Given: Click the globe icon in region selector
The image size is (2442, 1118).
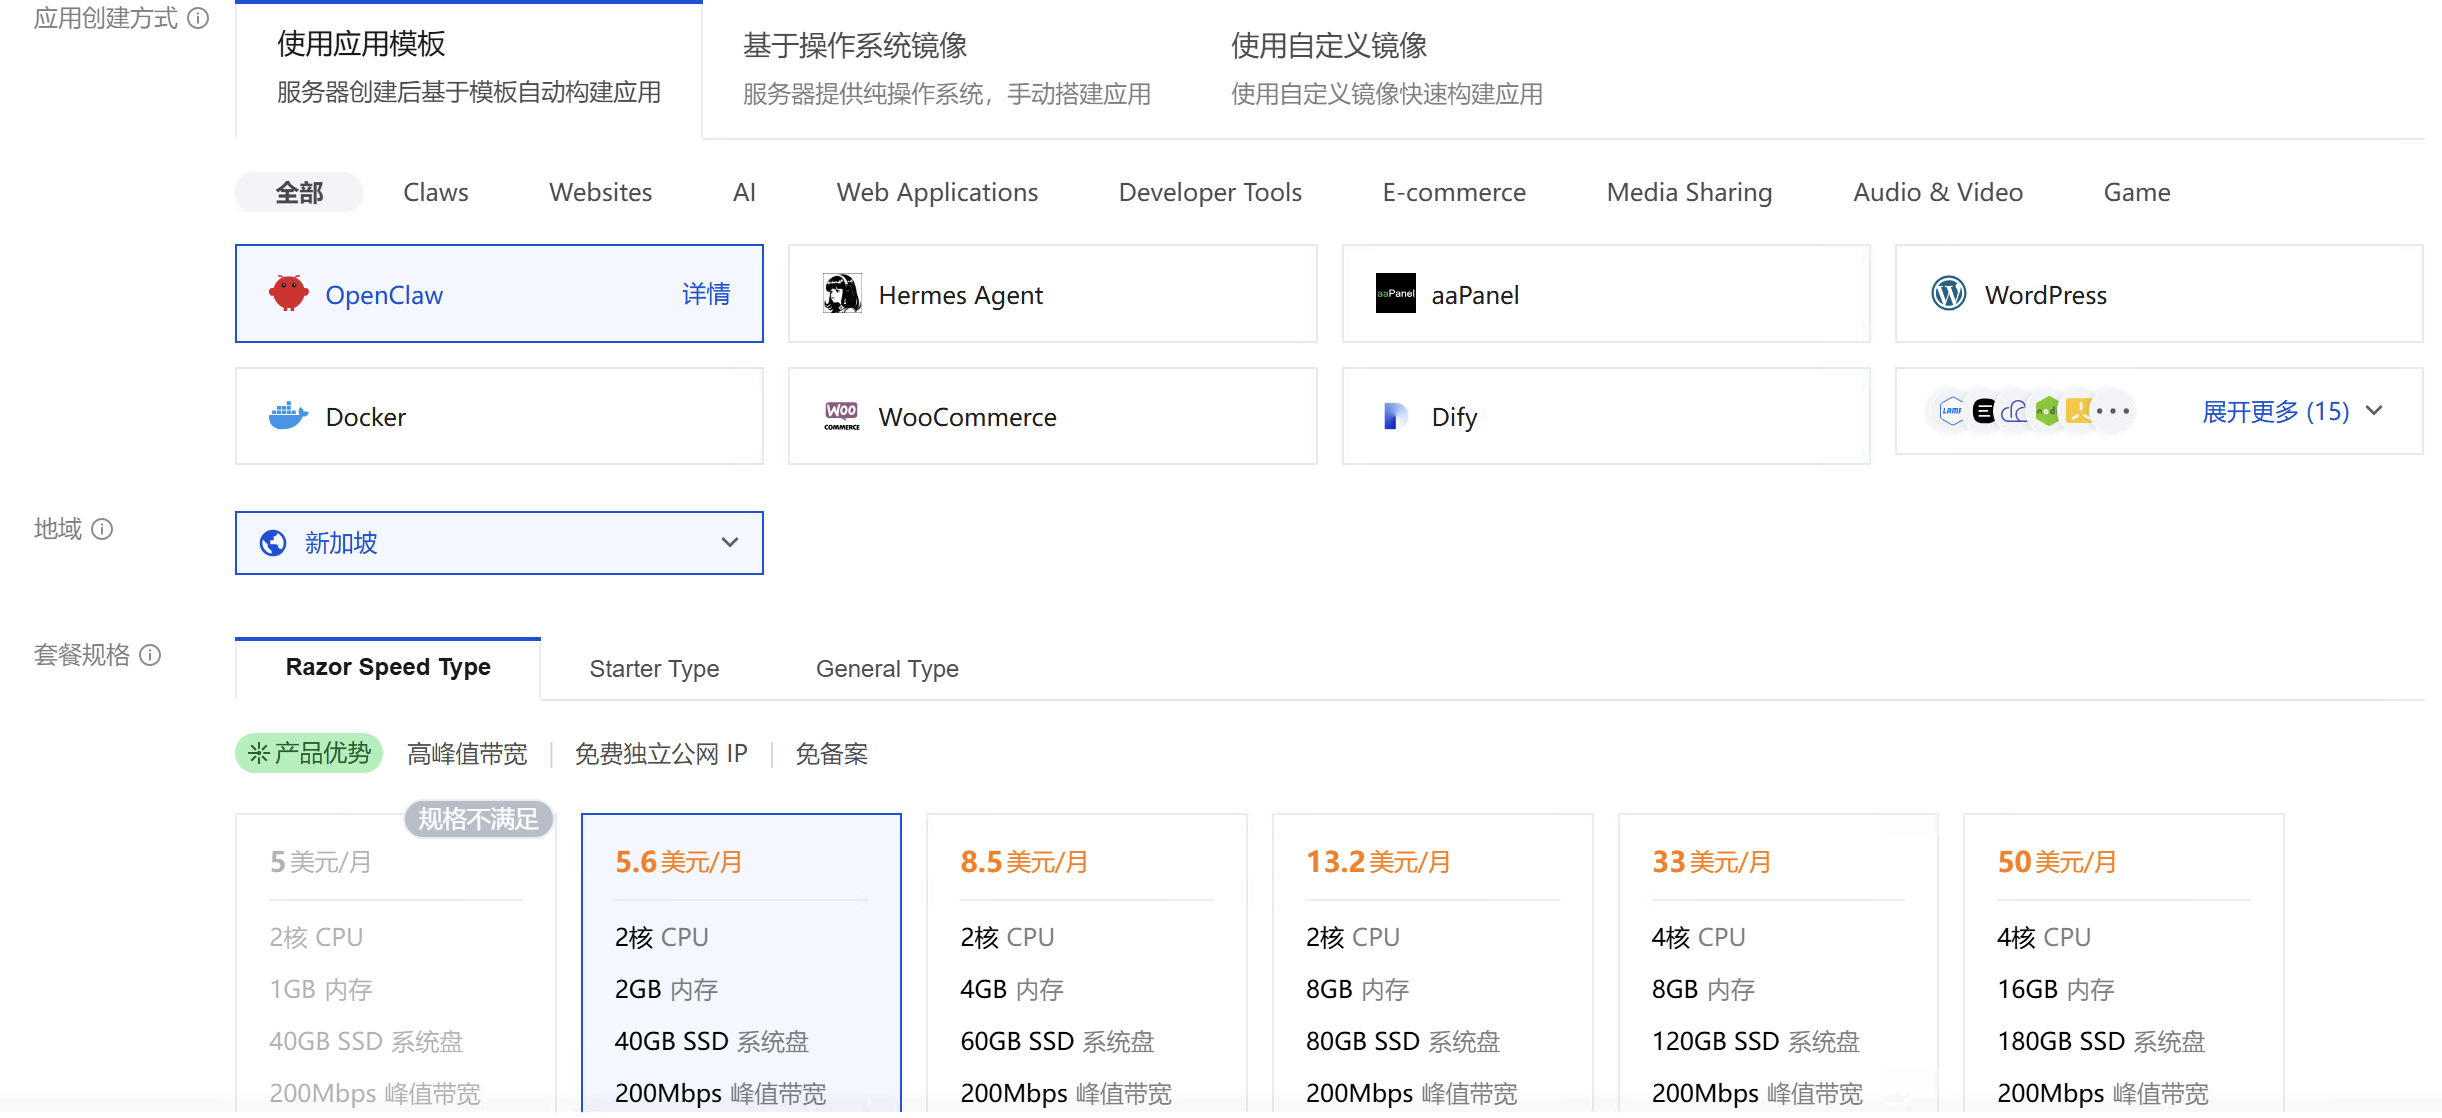Looking at the screenshot, I should click(x=273, y=543).
